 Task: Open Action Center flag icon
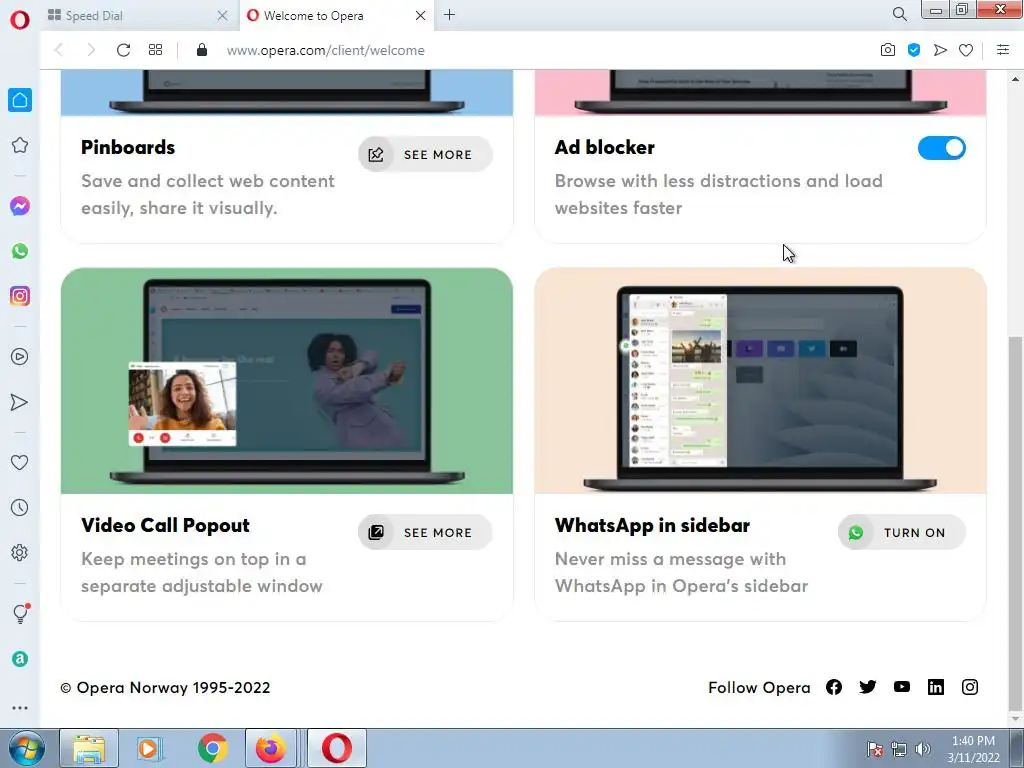[874, 749]
